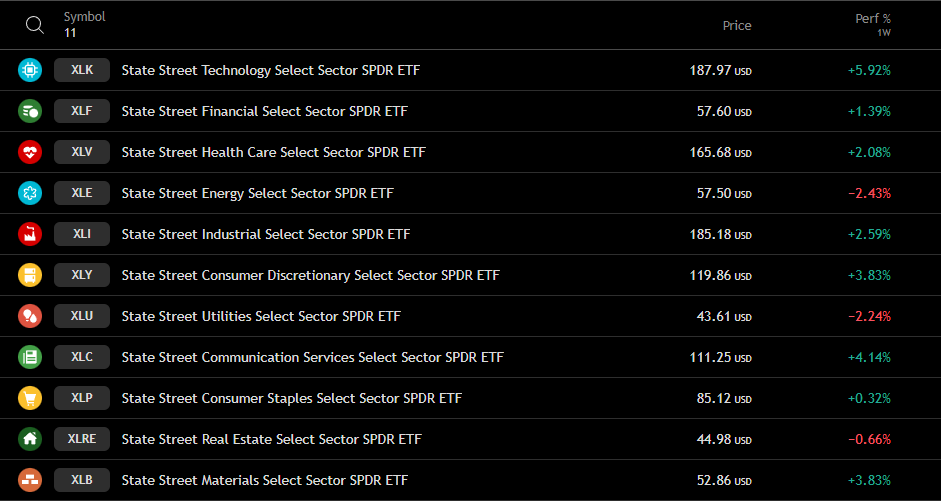The width and height of the screenshot is (941, 501).
Task: Click the XLU utilities icon
Action: [x=30, y=316]
